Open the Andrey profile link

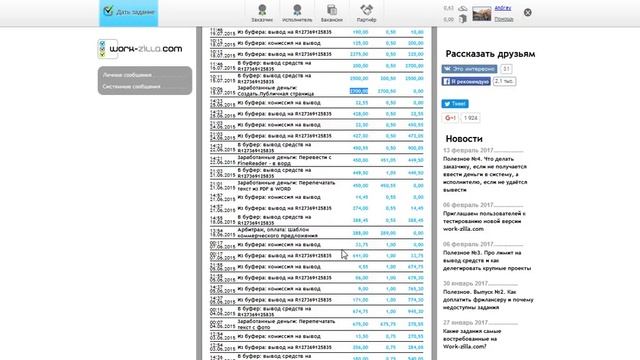tap(503, 8)
